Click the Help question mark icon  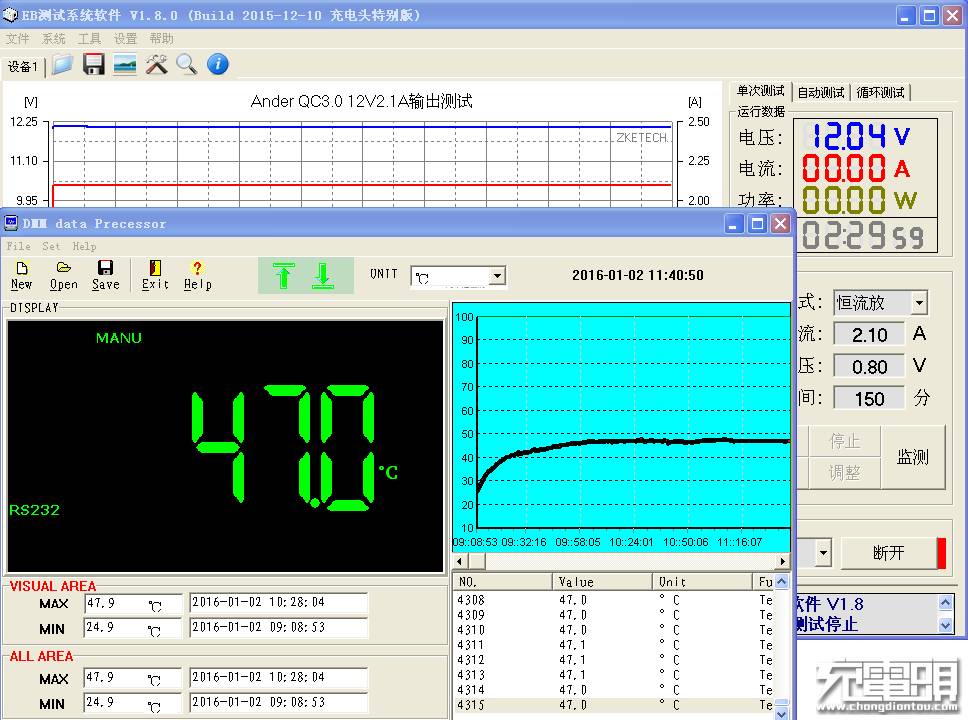(x=197, y=275)
